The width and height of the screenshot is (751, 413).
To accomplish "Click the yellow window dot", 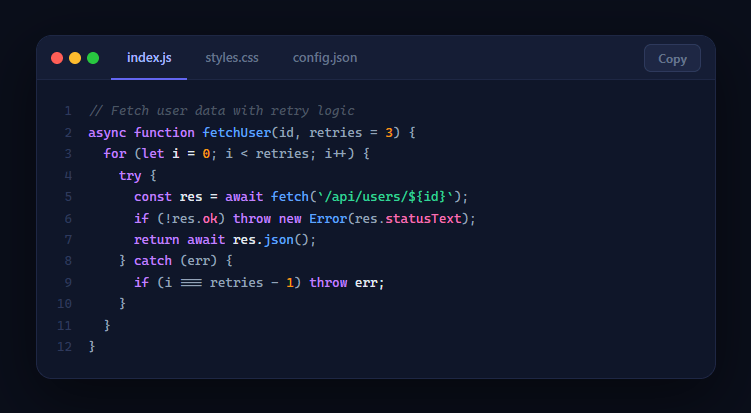I will tap(75, 58).
